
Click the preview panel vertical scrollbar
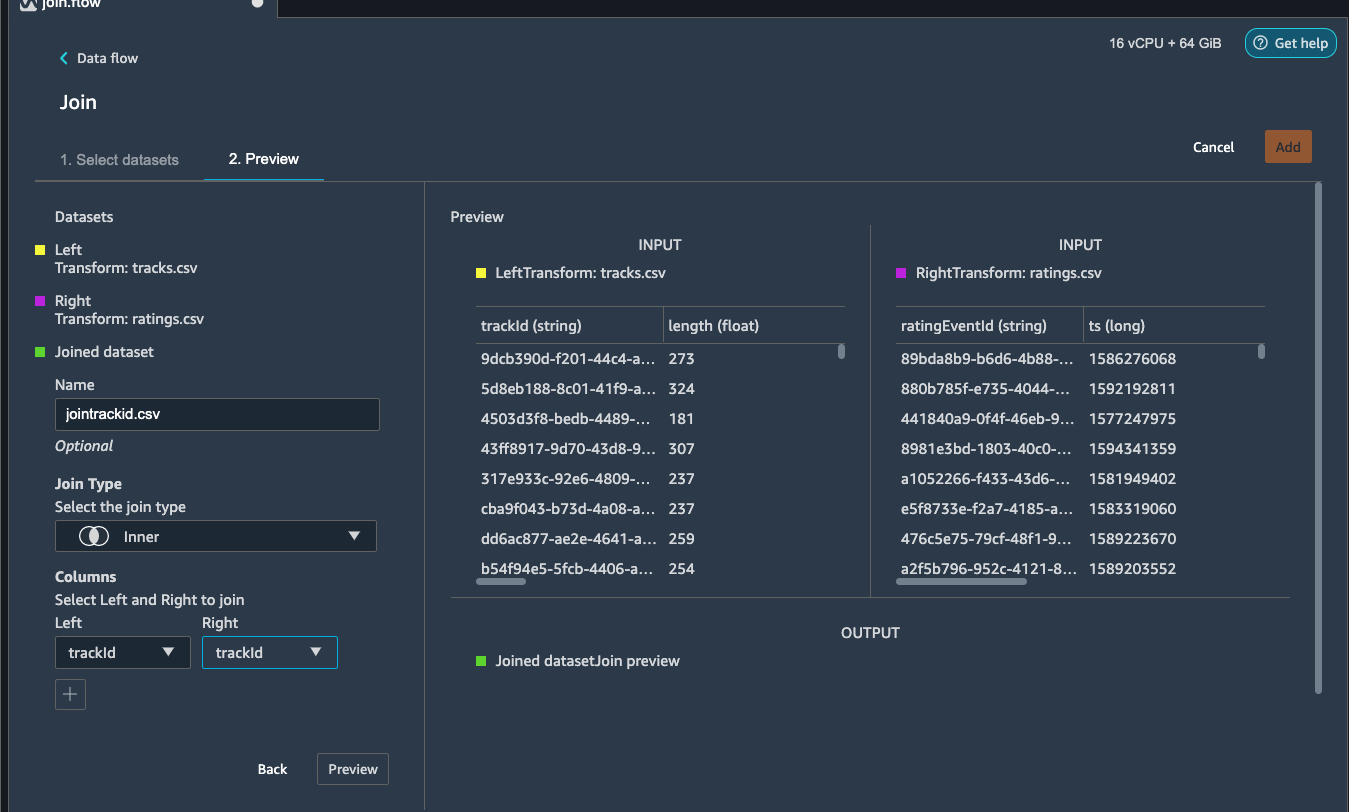point(1318,437)
